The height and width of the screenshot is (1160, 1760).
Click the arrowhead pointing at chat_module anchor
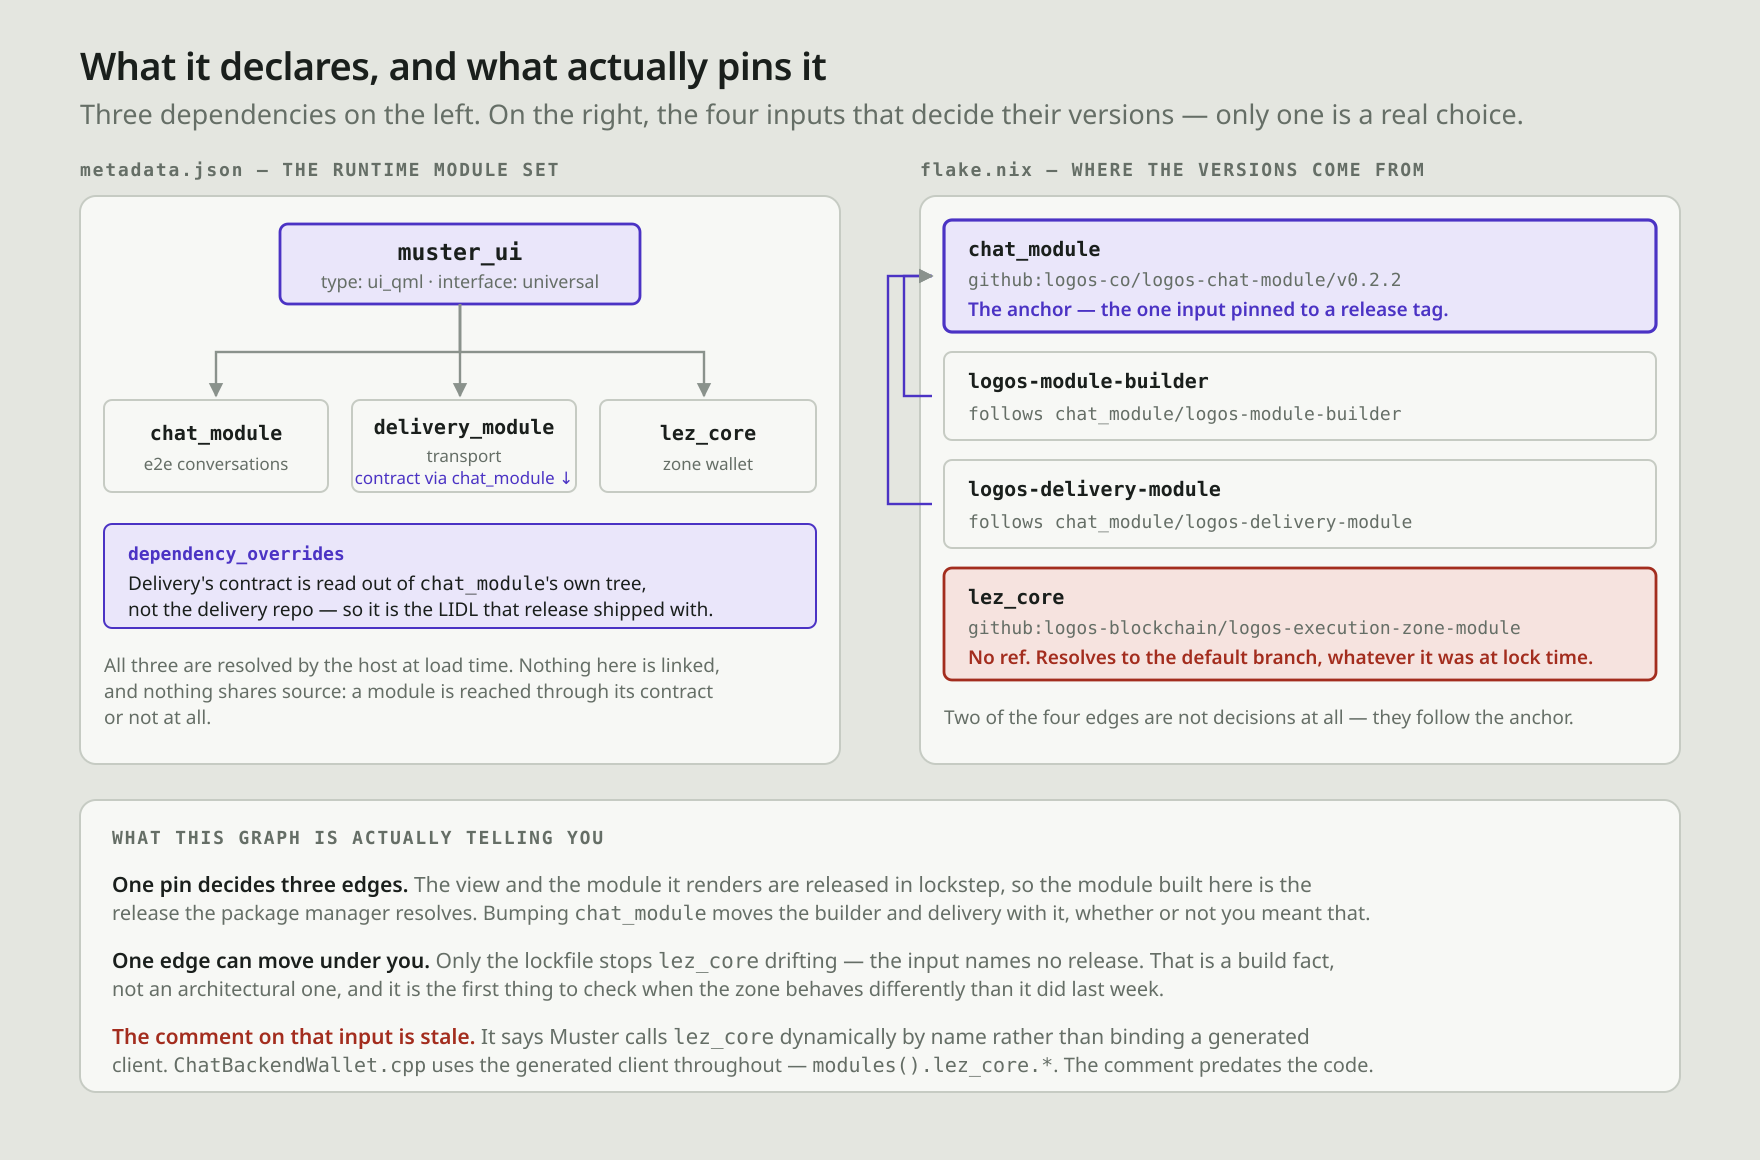coord(926,276)
